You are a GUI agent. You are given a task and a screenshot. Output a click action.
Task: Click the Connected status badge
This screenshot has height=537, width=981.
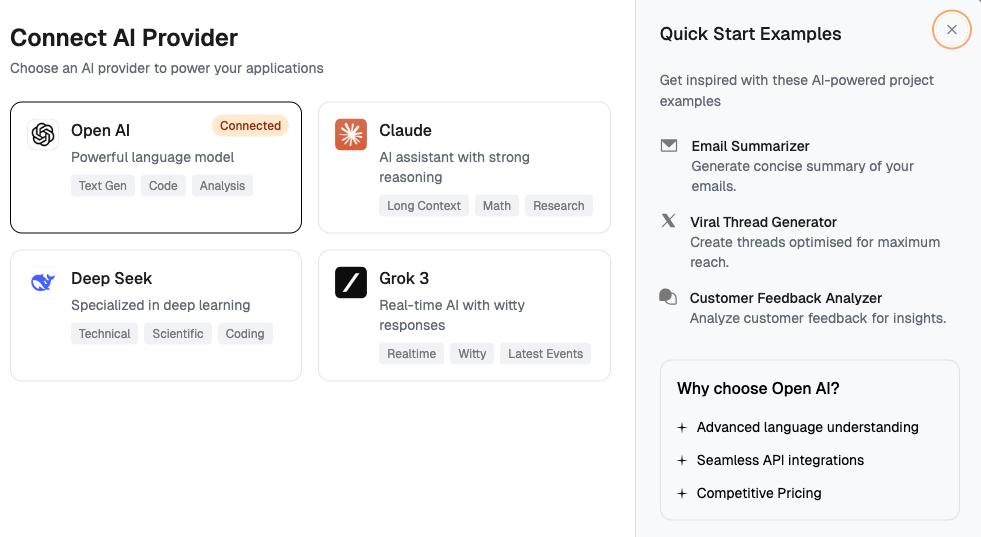pos(250,126)
